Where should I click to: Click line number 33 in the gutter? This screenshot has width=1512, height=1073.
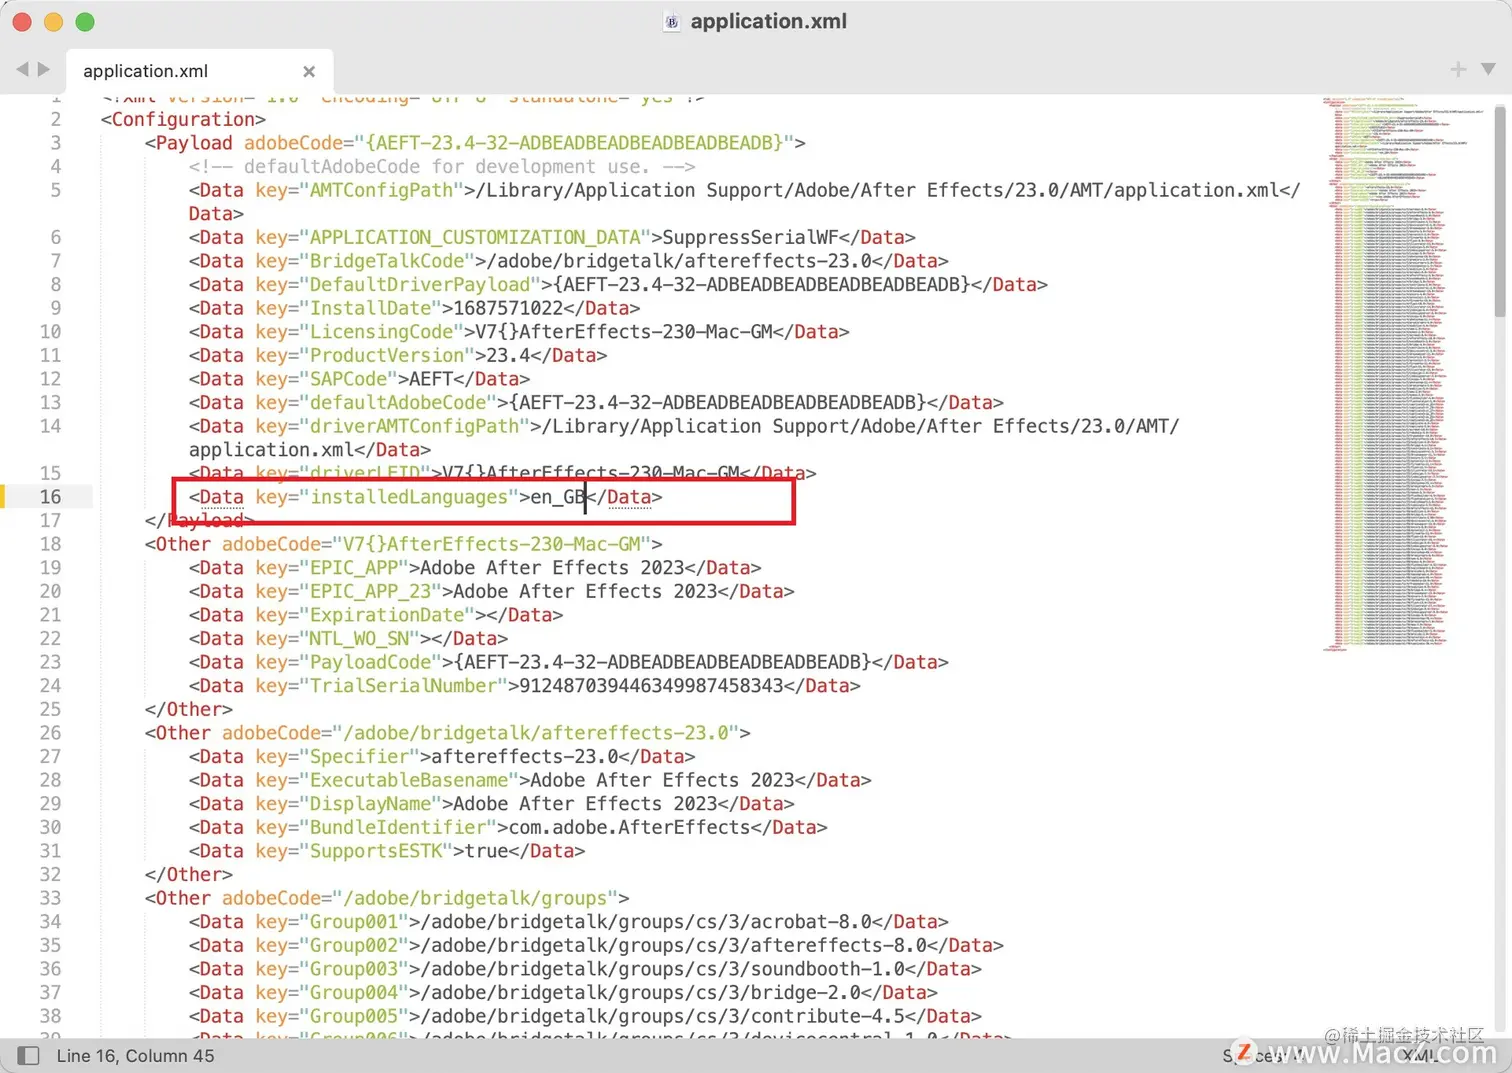[x=50, y=898]
